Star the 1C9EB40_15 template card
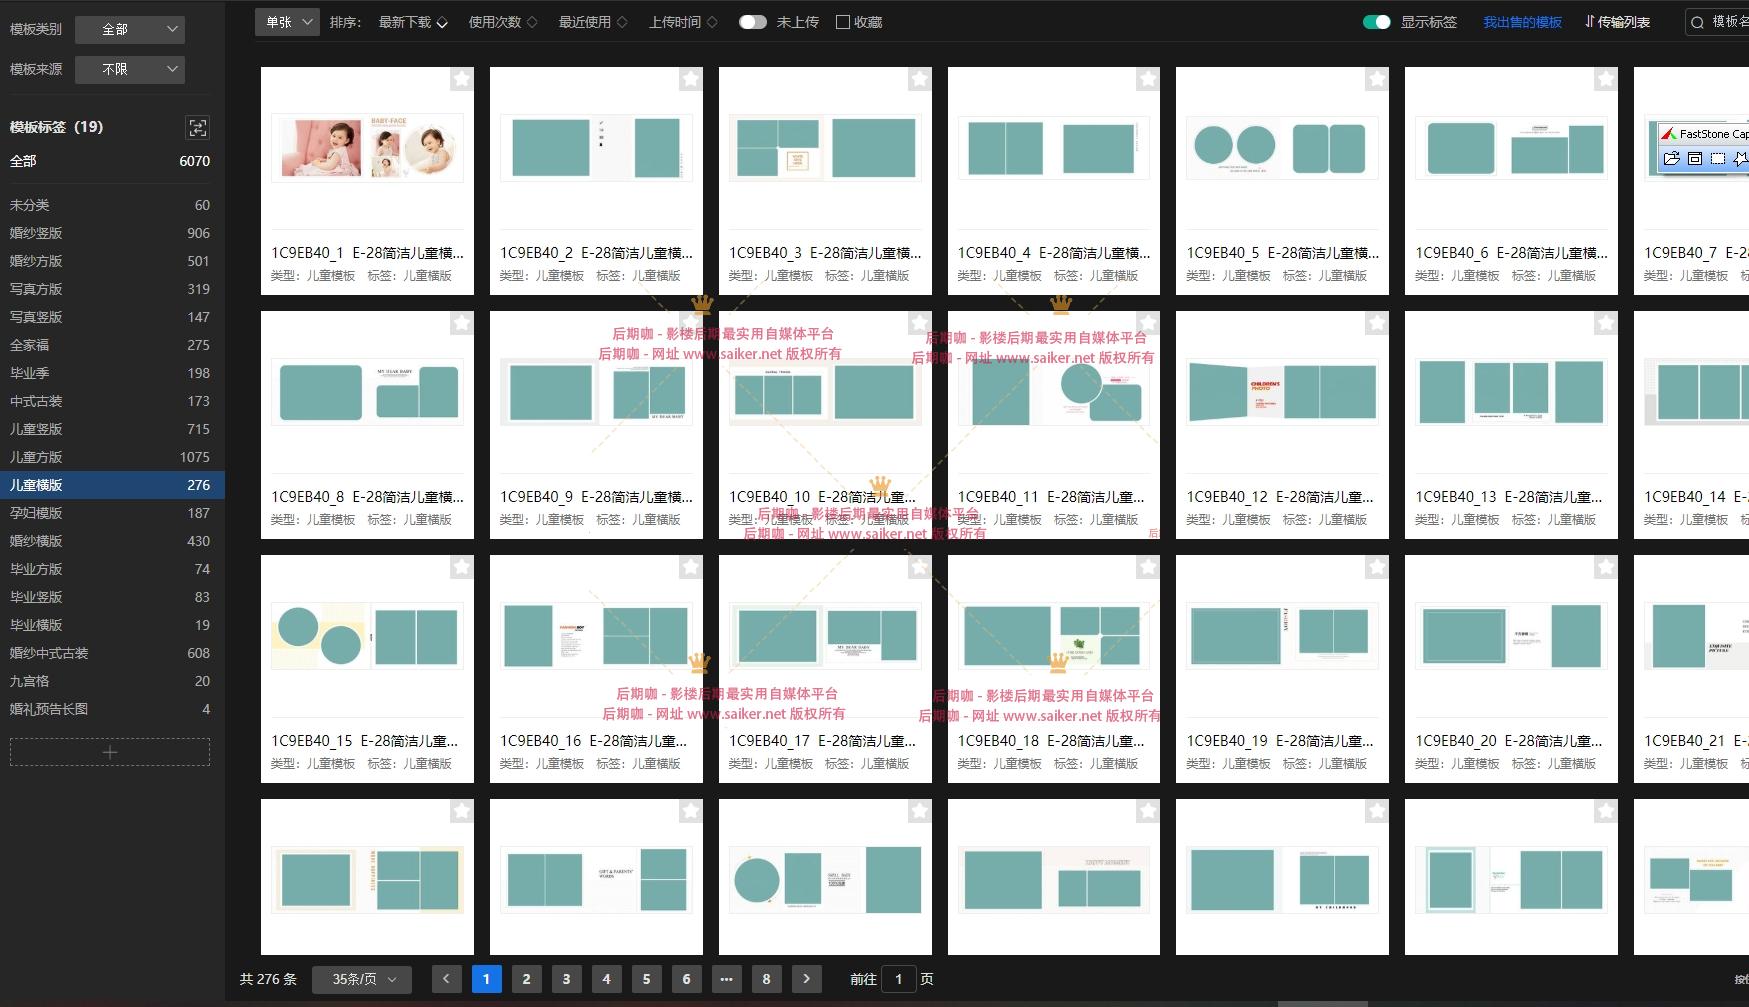The height and width of the screenshot is (1007, 1749). coord(461,567)
